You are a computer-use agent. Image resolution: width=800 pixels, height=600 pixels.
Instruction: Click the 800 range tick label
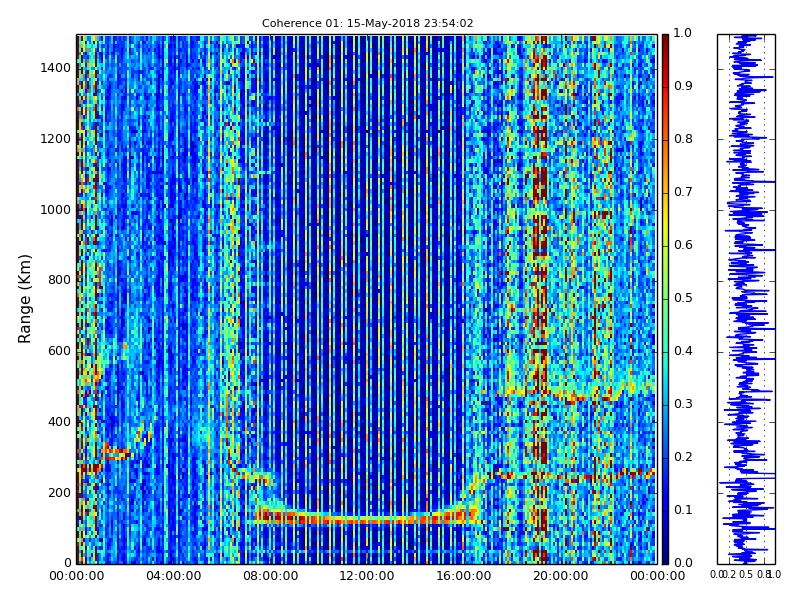(59, 280)
